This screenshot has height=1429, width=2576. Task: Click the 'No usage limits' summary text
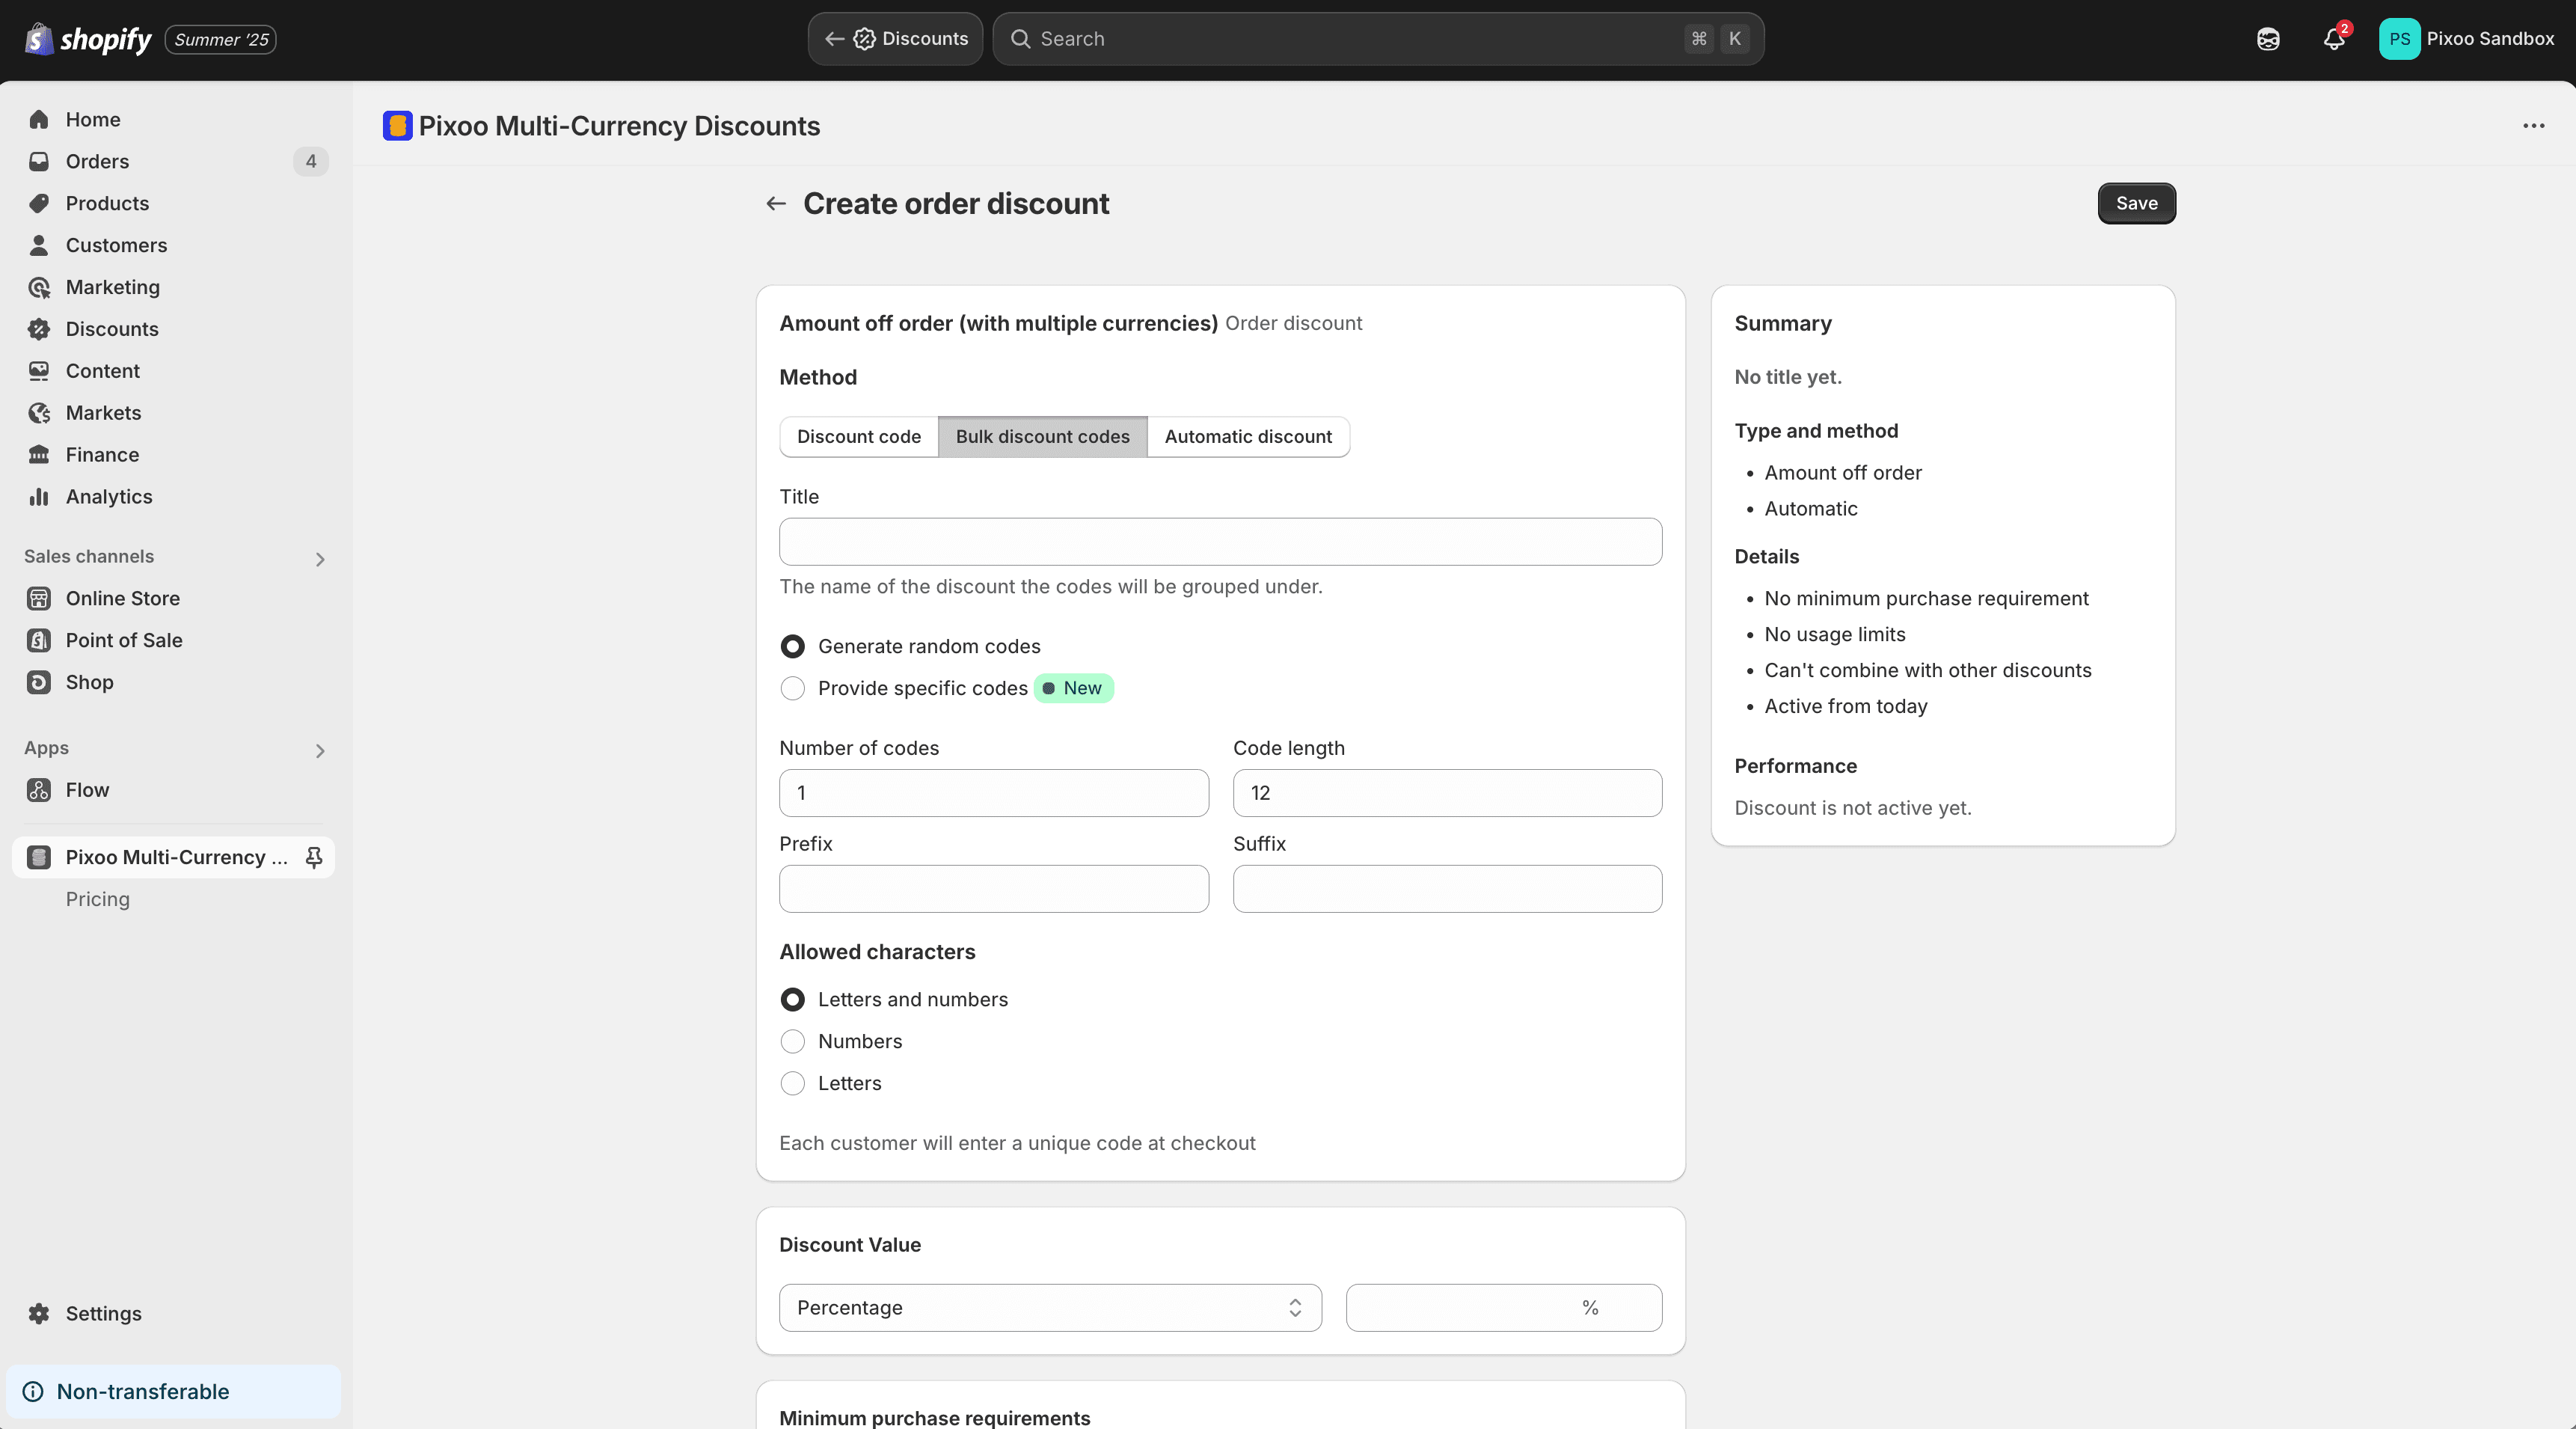coord(1834,635)
